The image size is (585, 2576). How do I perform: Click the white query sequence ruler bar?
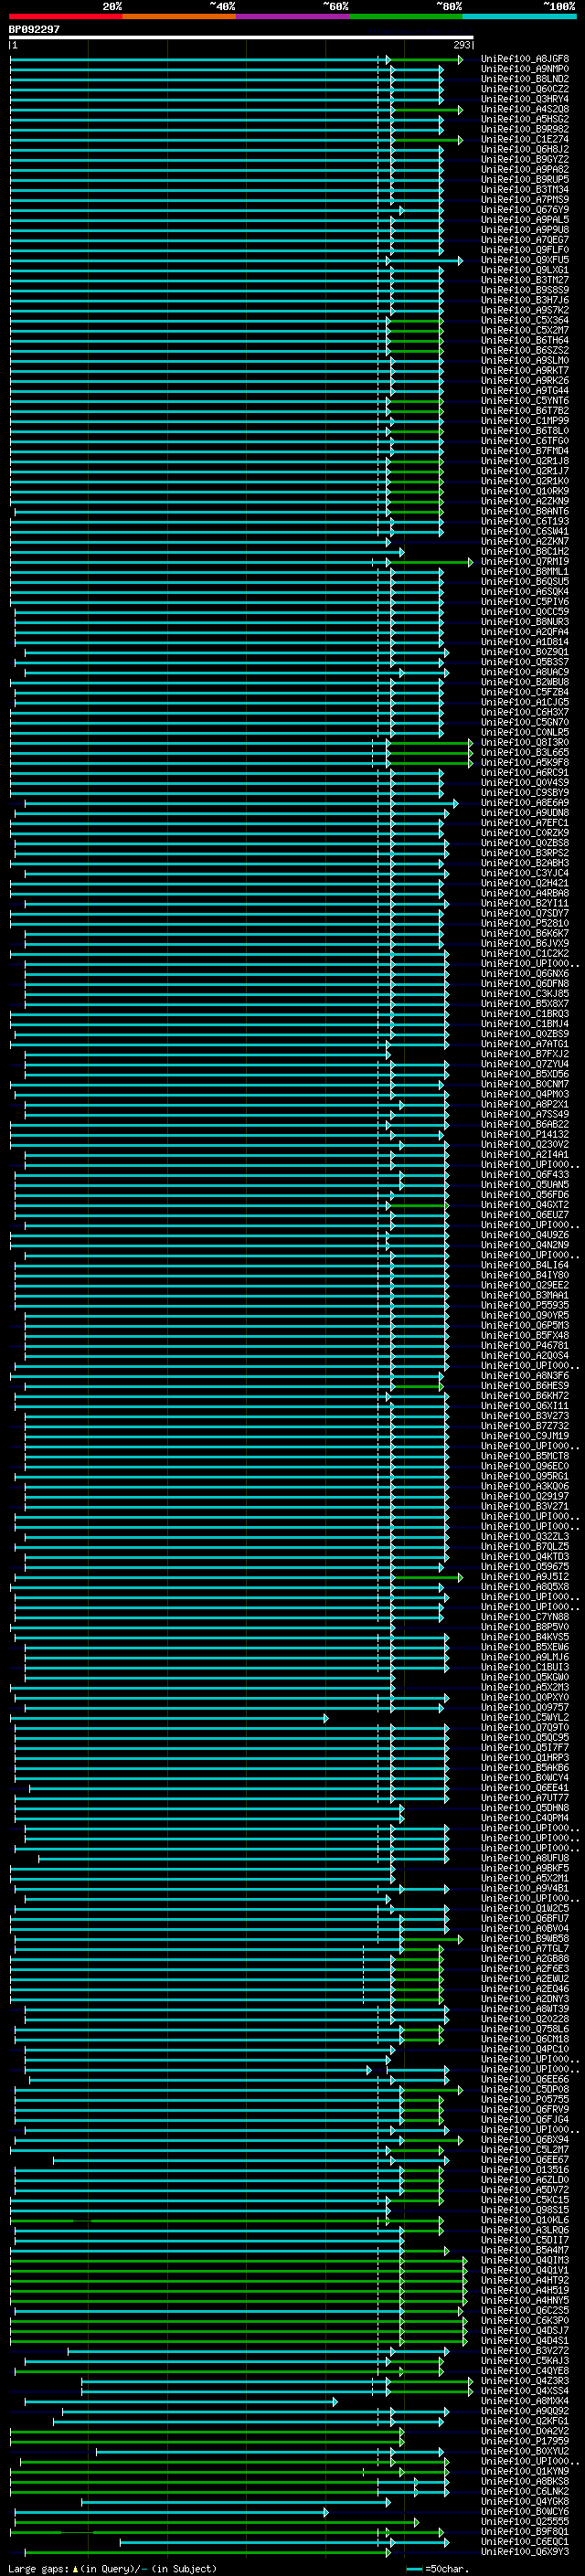click(241, 37)
